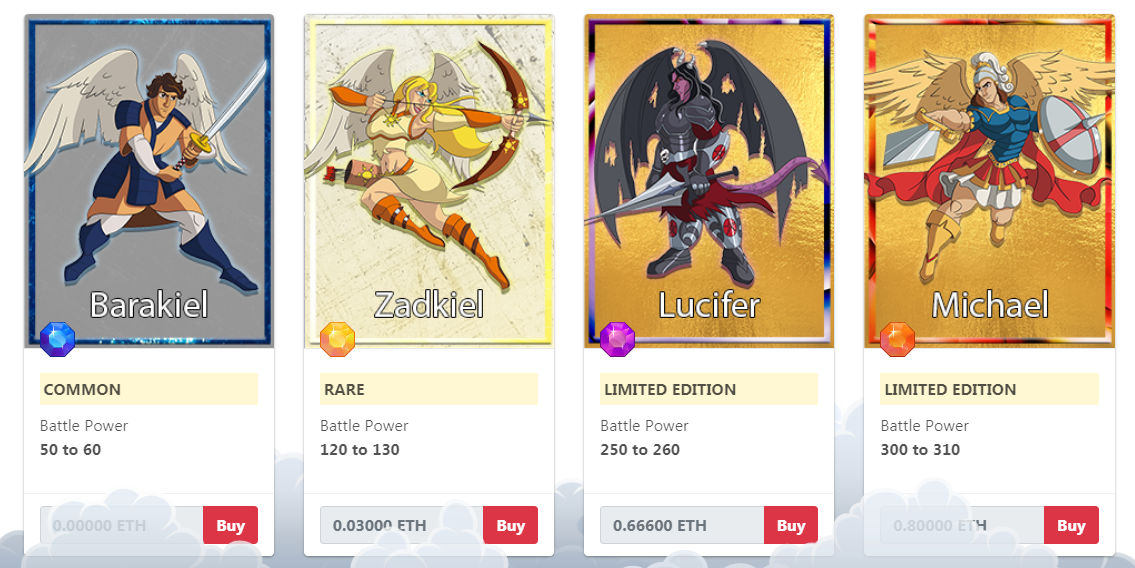Open the Lucifer card image
This screenshot has height=568, width=1135.
709,181
